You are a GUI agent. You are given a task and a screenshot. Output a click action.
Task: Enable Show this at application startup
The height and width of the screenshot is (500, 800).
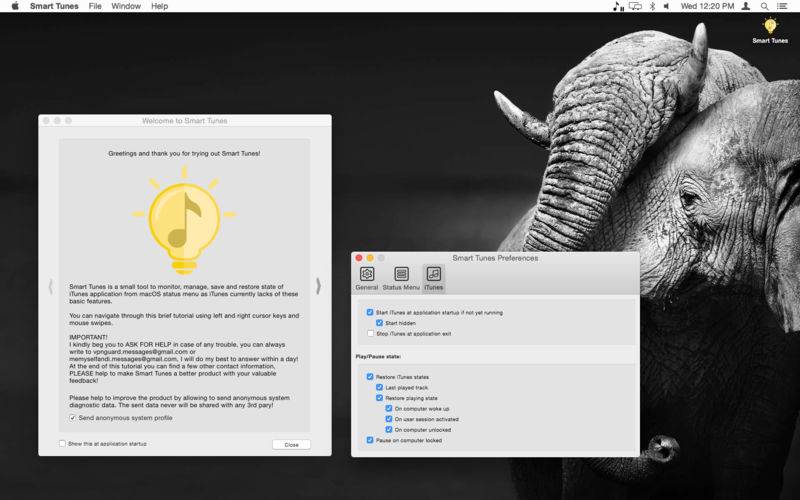[62, 444]
